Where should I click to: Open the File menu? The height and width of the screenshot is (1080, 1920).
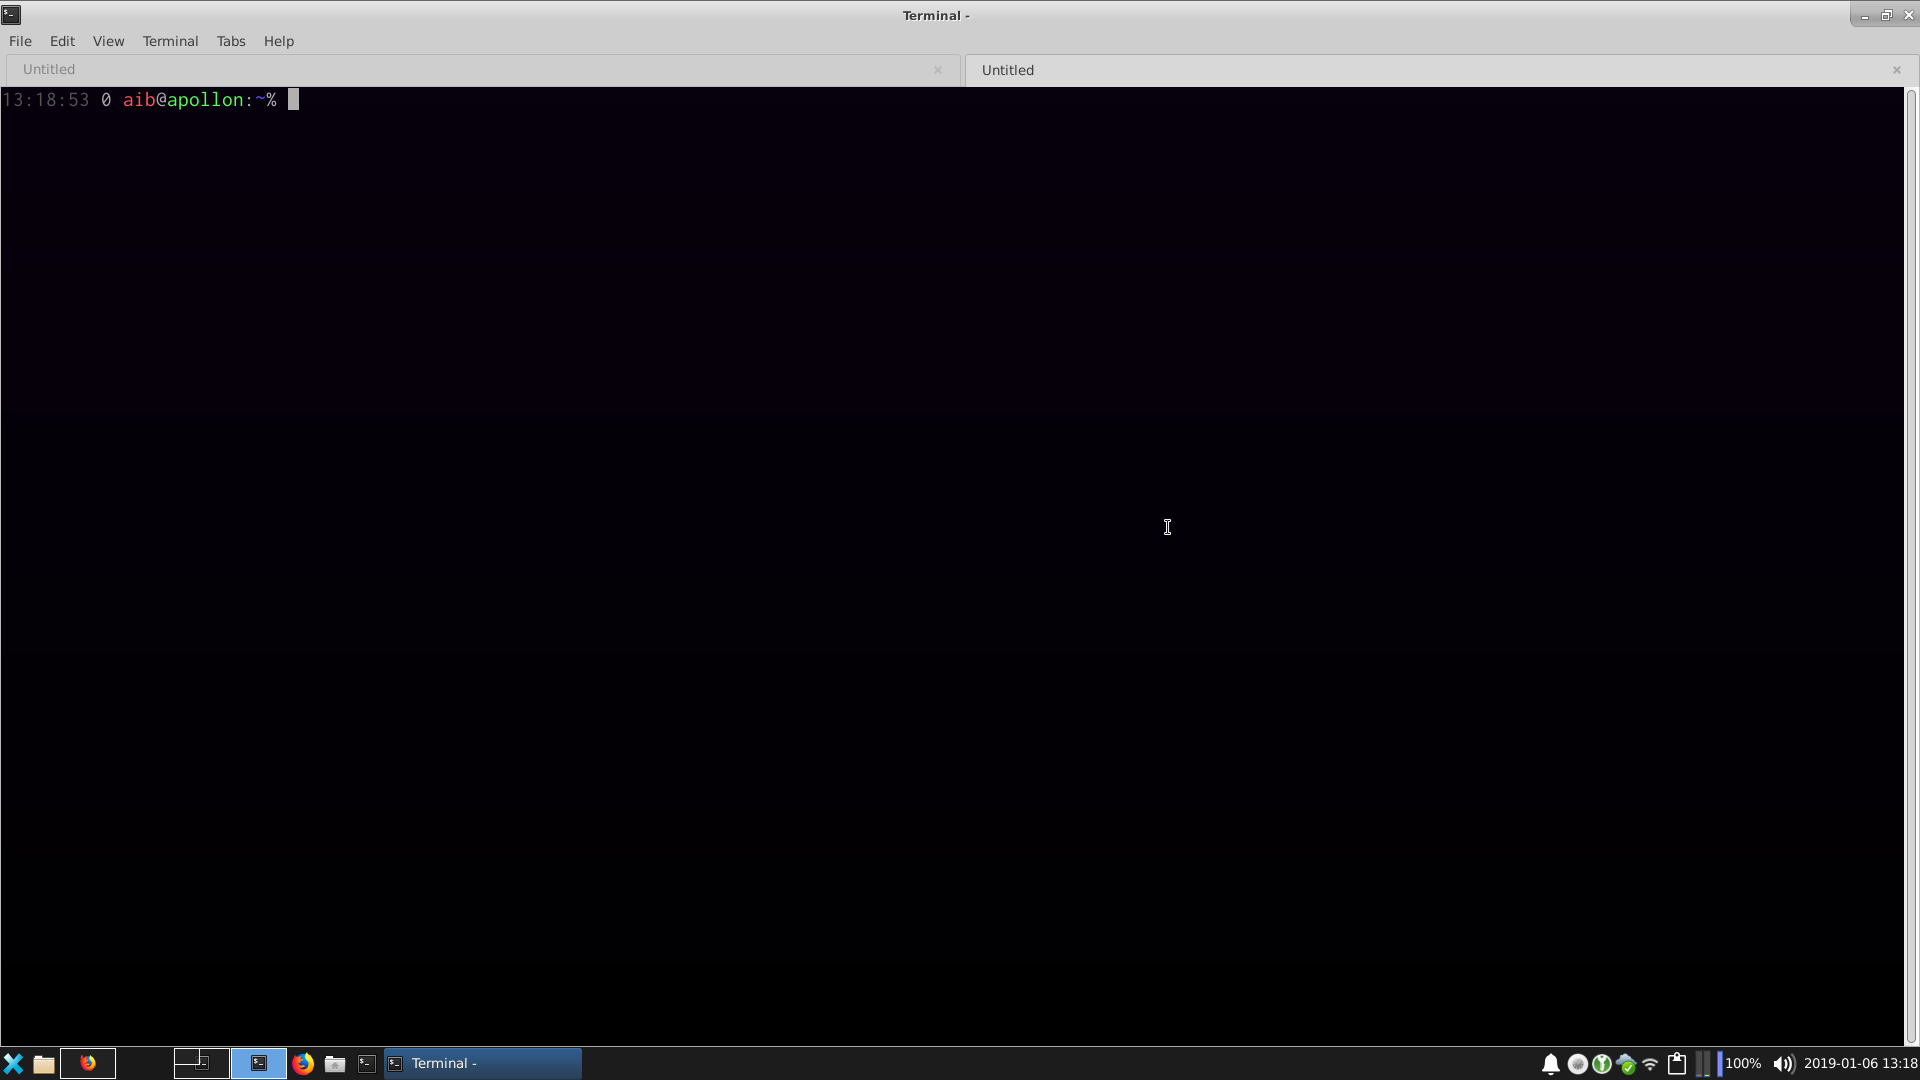20,41
